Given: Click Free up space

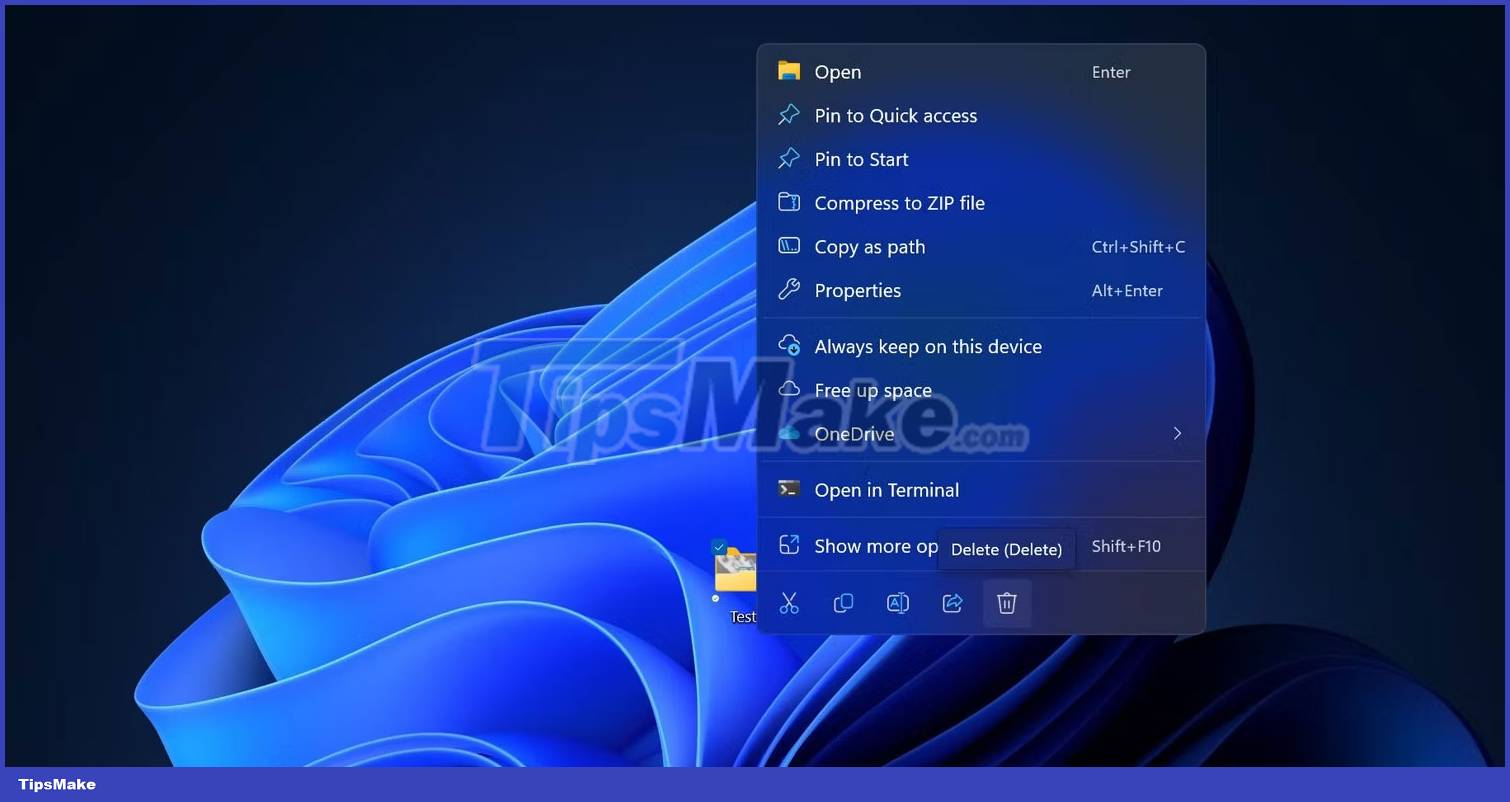Looking at the screenshot, I should click(873, 390).
